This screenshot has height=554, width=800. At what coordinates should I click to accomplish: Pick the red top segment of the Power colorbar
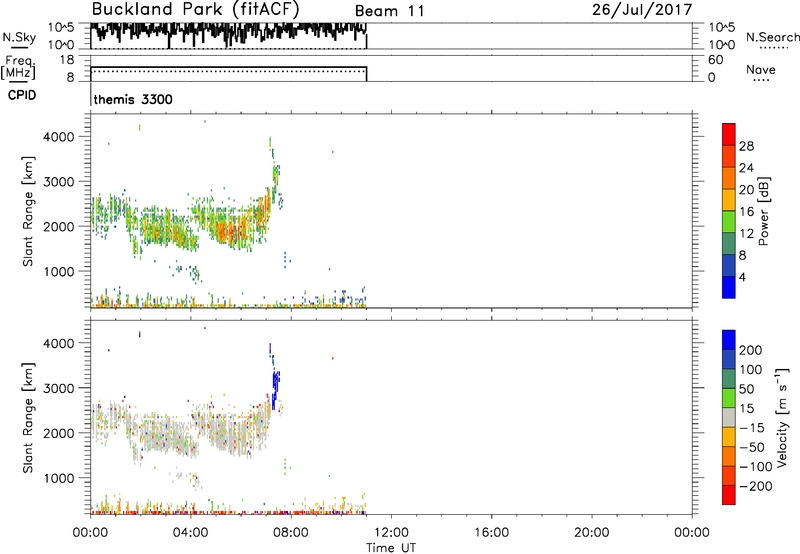click(x=729, y=134)
